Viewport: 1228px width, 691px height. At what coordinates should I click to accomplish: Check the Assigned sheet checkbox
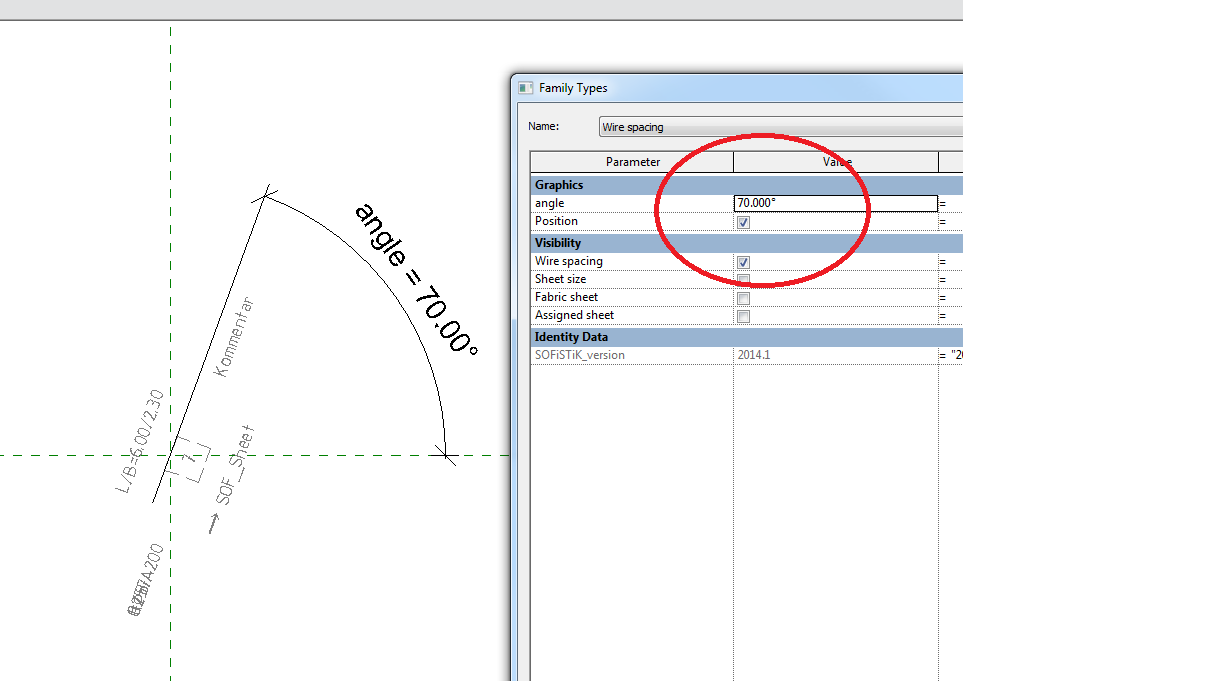pyautogui.click(x=743, y=316)
